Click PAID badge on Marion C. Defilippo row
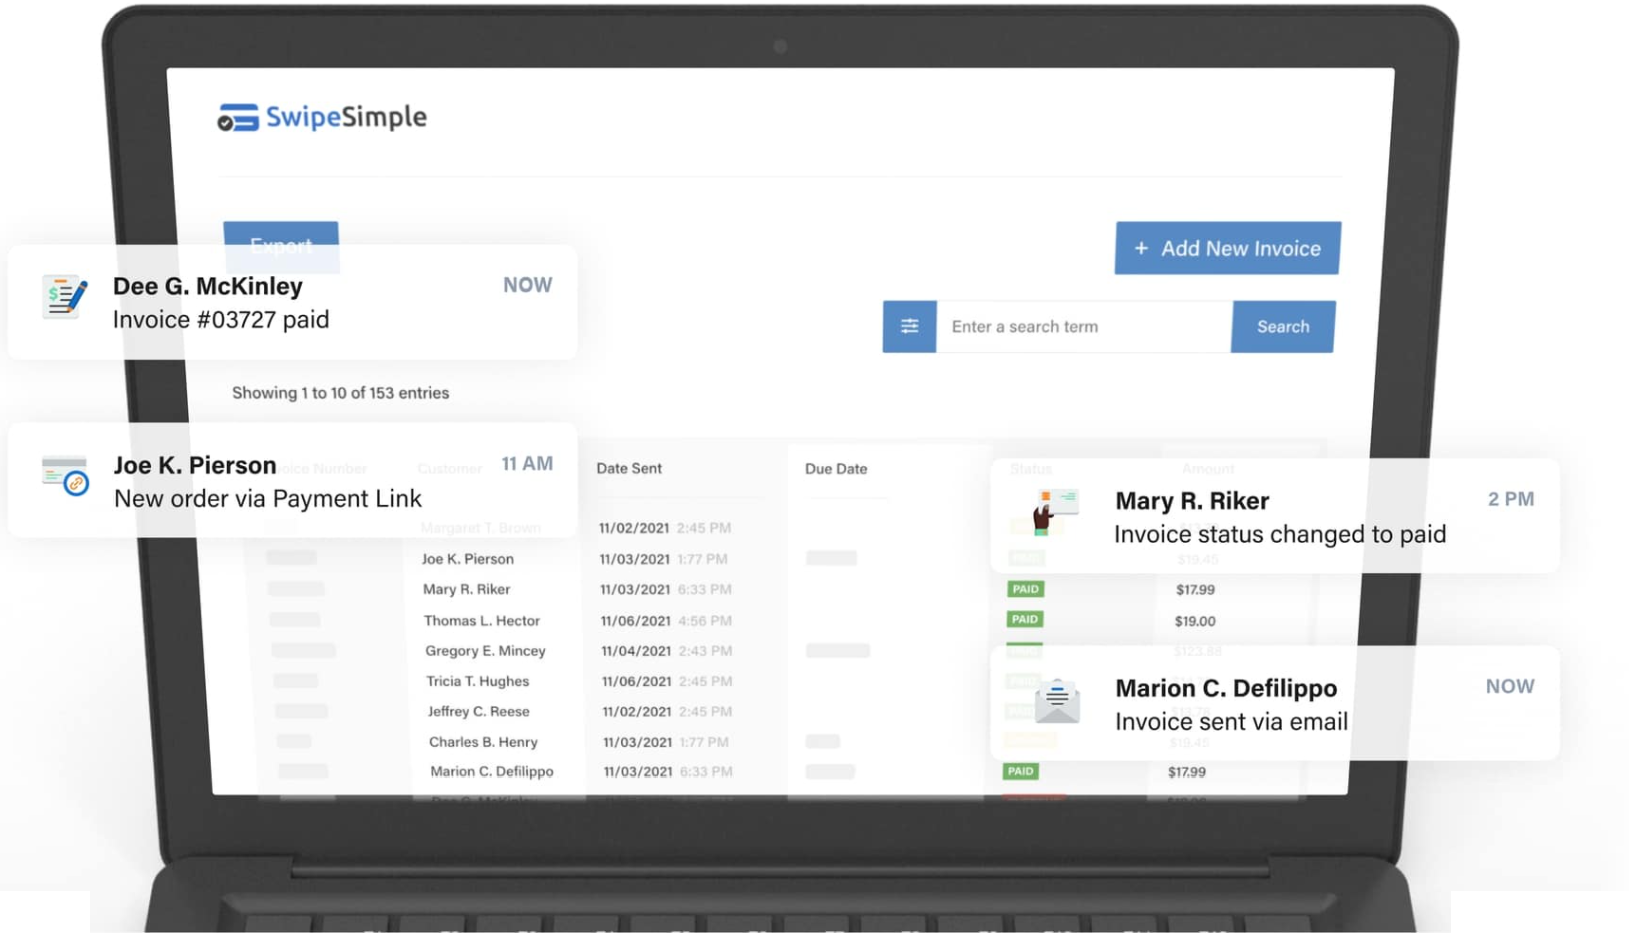1629x952 pixels. [1020, 771]
